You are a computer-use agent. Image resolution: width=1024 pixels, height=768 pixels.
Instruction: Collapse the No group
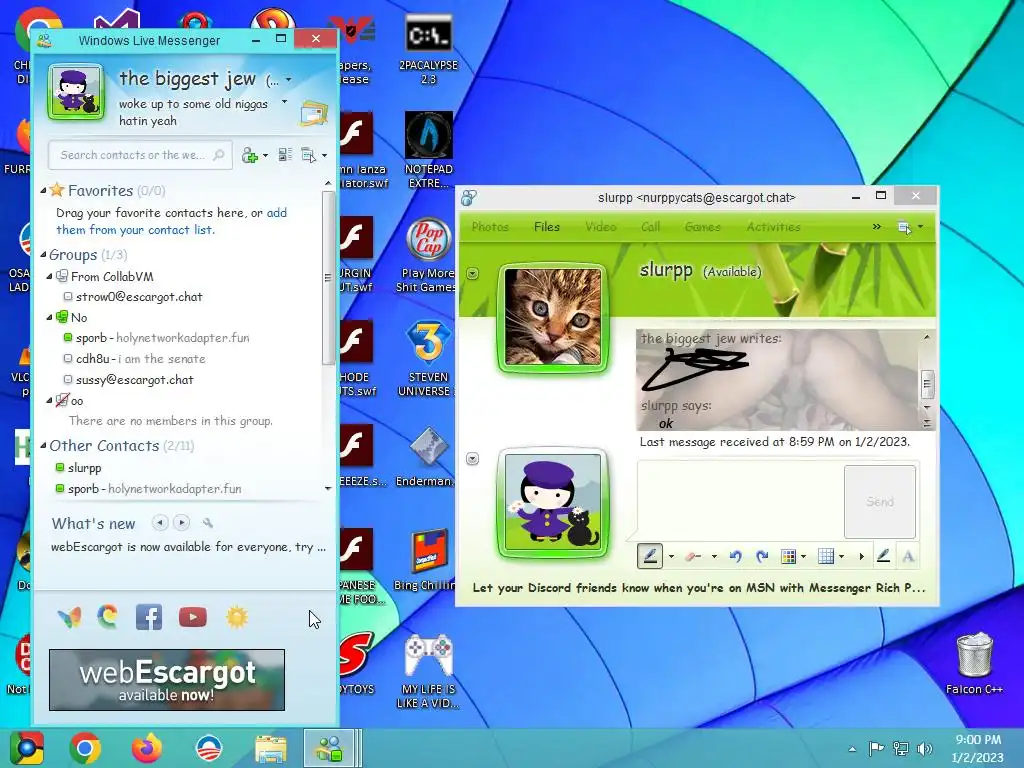point(50,317)
